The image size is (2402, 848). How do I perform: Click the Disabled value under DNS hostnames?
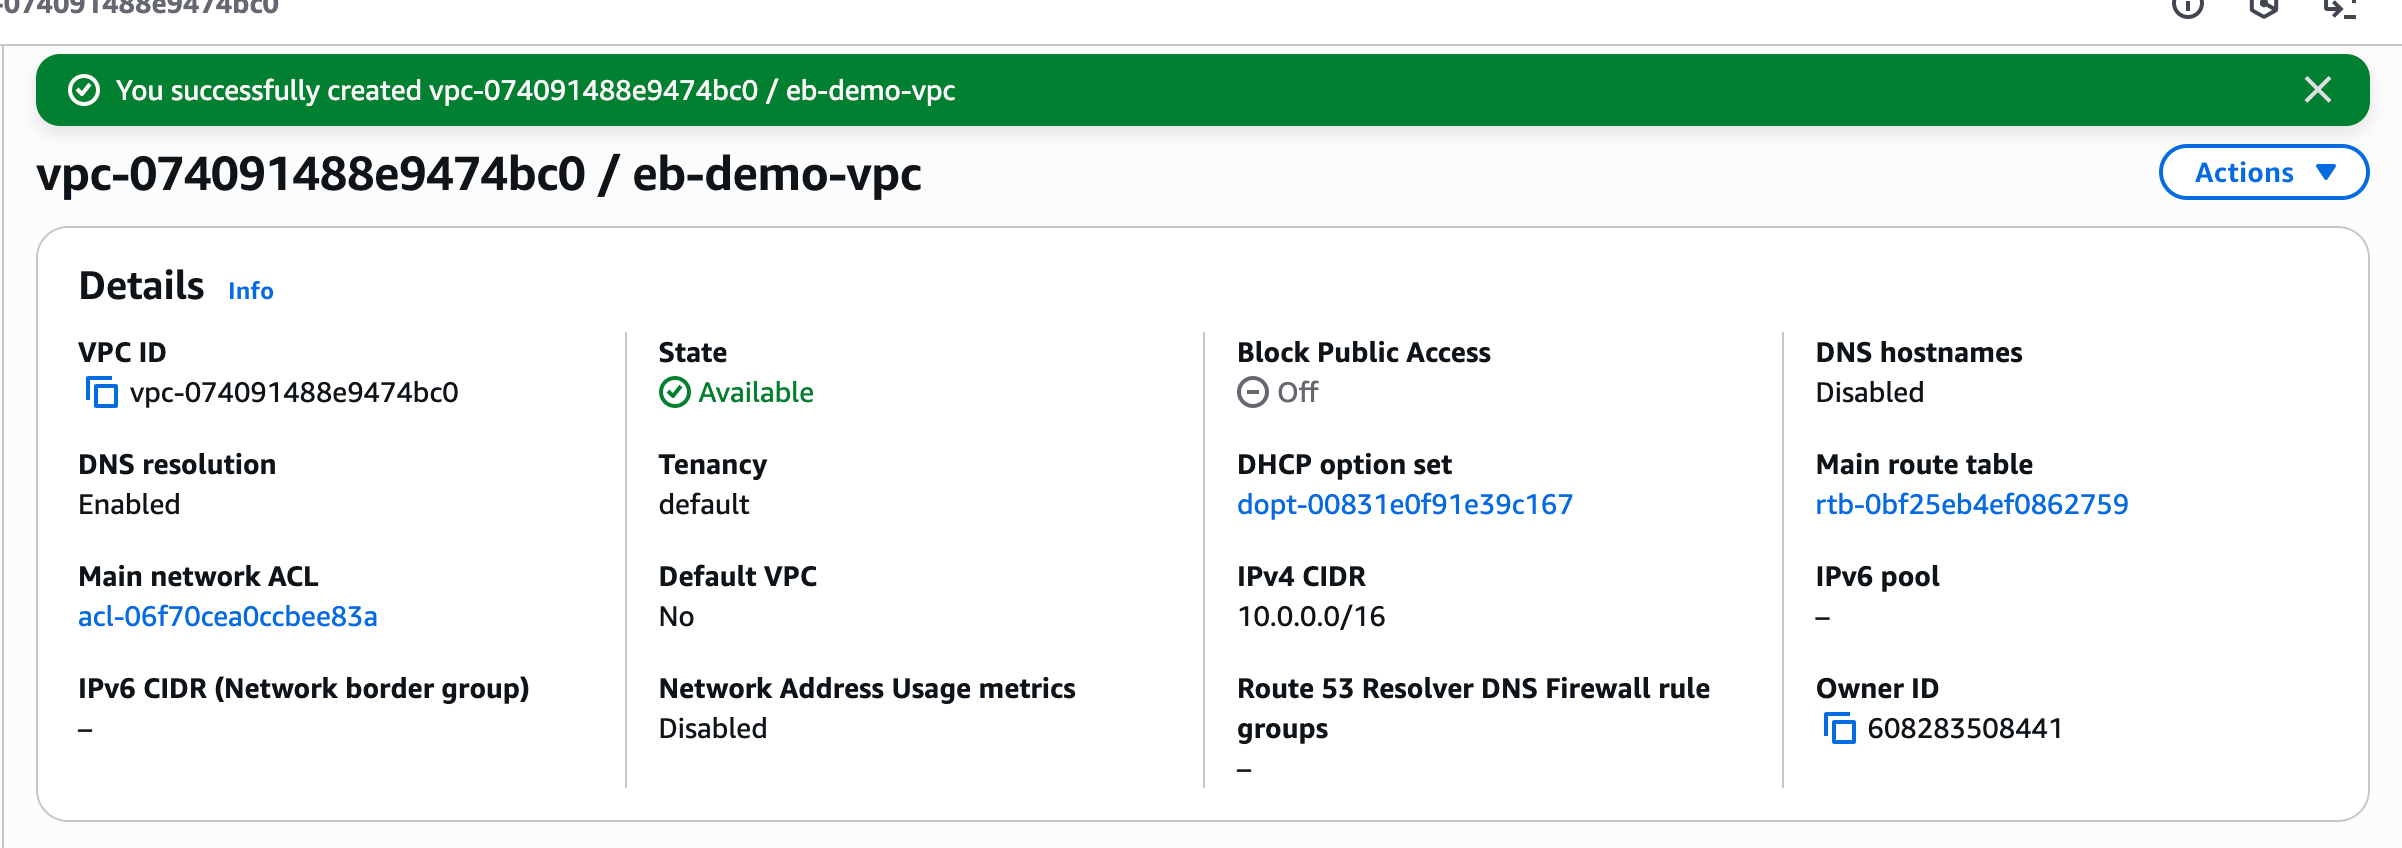(1869, 392)
